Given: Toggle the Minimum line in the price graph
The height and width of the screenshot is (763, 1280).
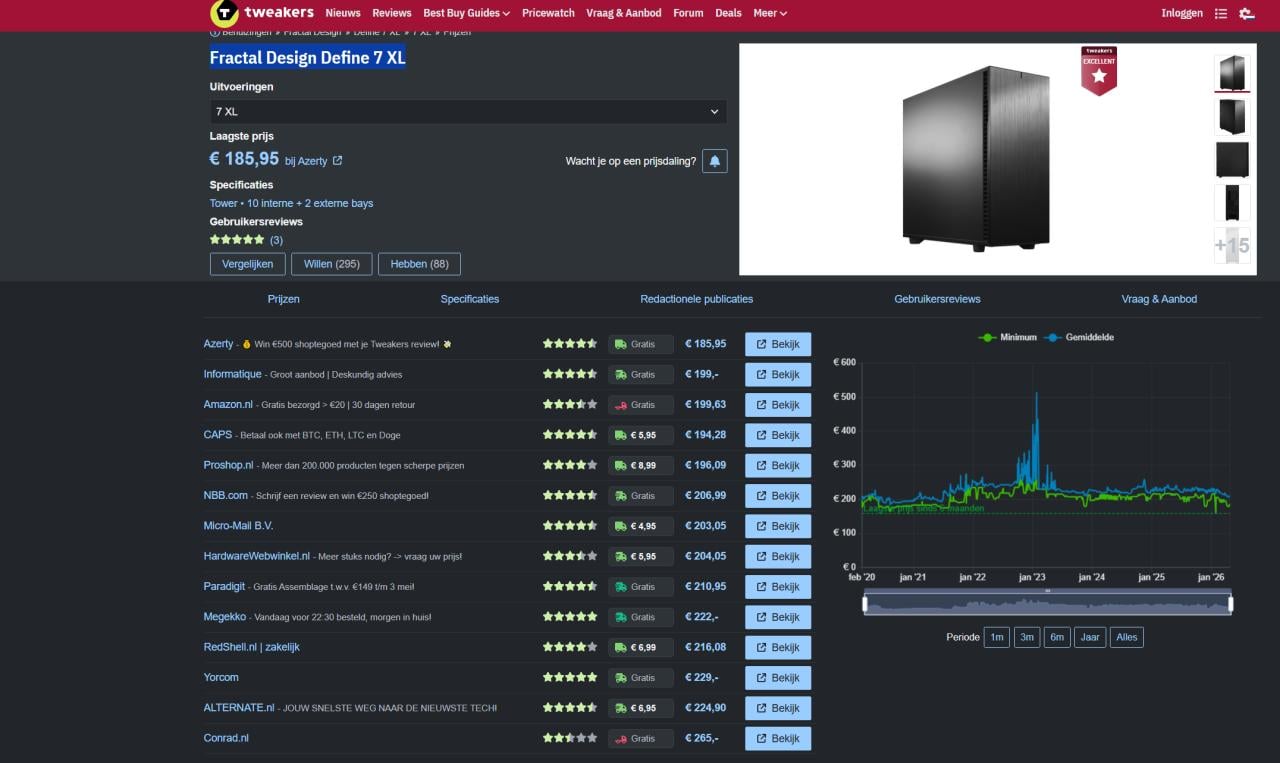Looking at the screenshot, I should tap(1006, 337).
